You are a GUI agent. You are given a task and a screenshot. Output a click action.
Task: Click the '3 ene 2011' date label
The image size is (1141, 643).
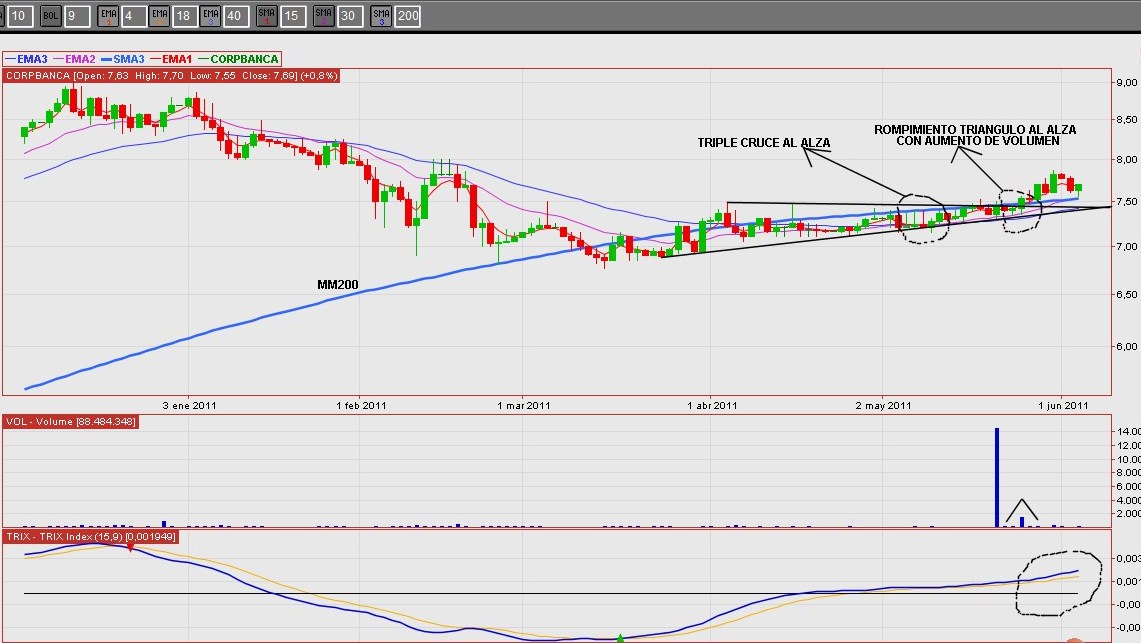[x=189, y=406]
